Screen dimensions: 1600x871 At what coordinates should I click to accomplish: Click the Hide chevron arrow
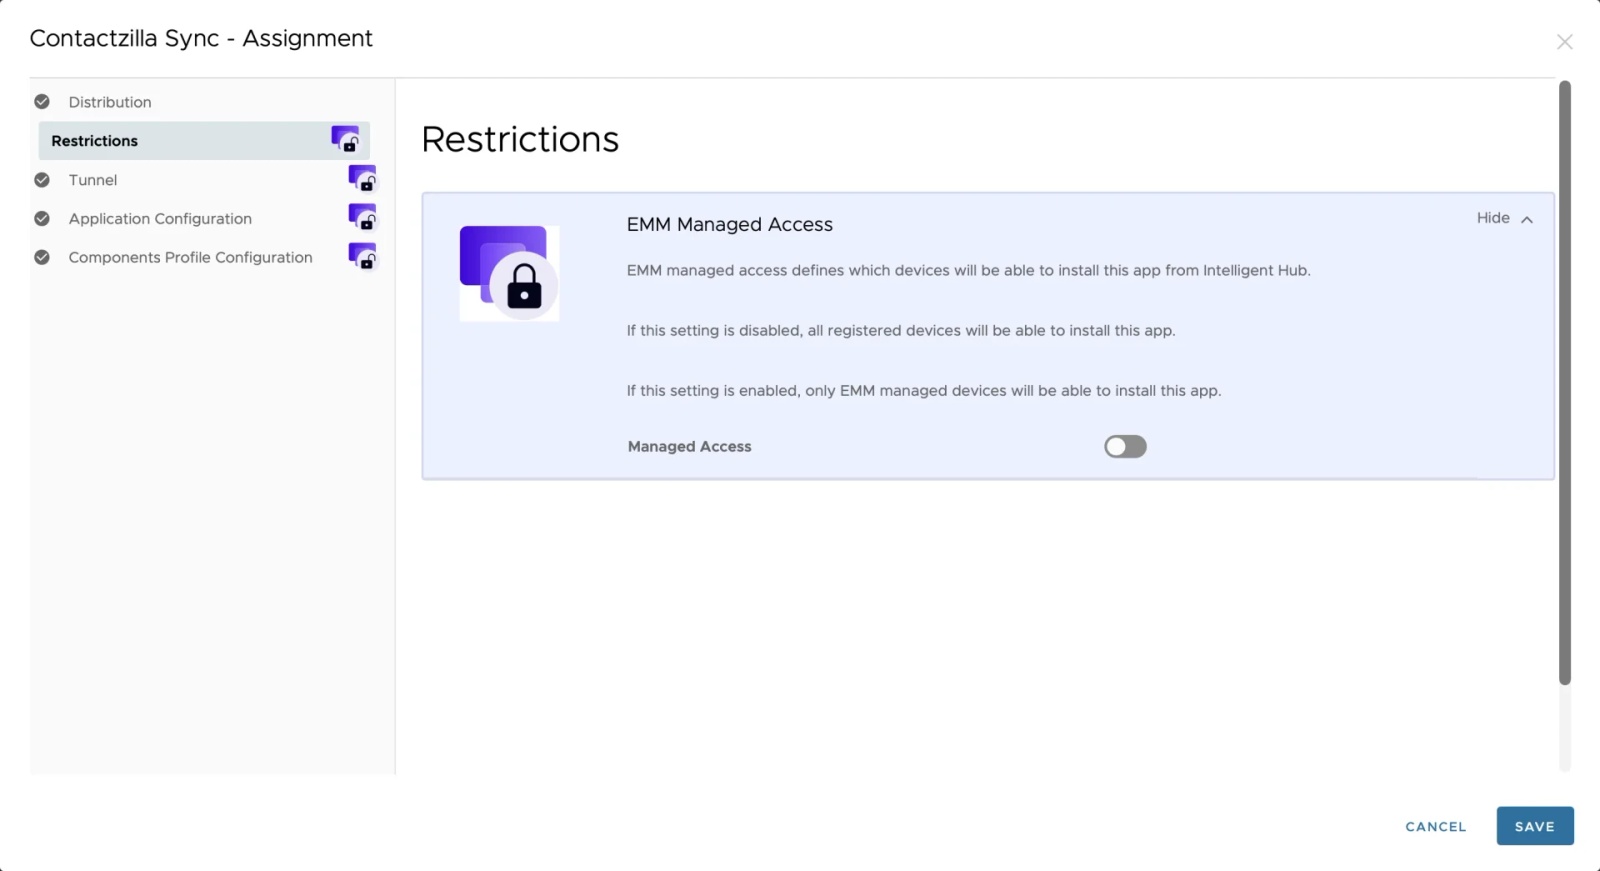(1525, 218)
